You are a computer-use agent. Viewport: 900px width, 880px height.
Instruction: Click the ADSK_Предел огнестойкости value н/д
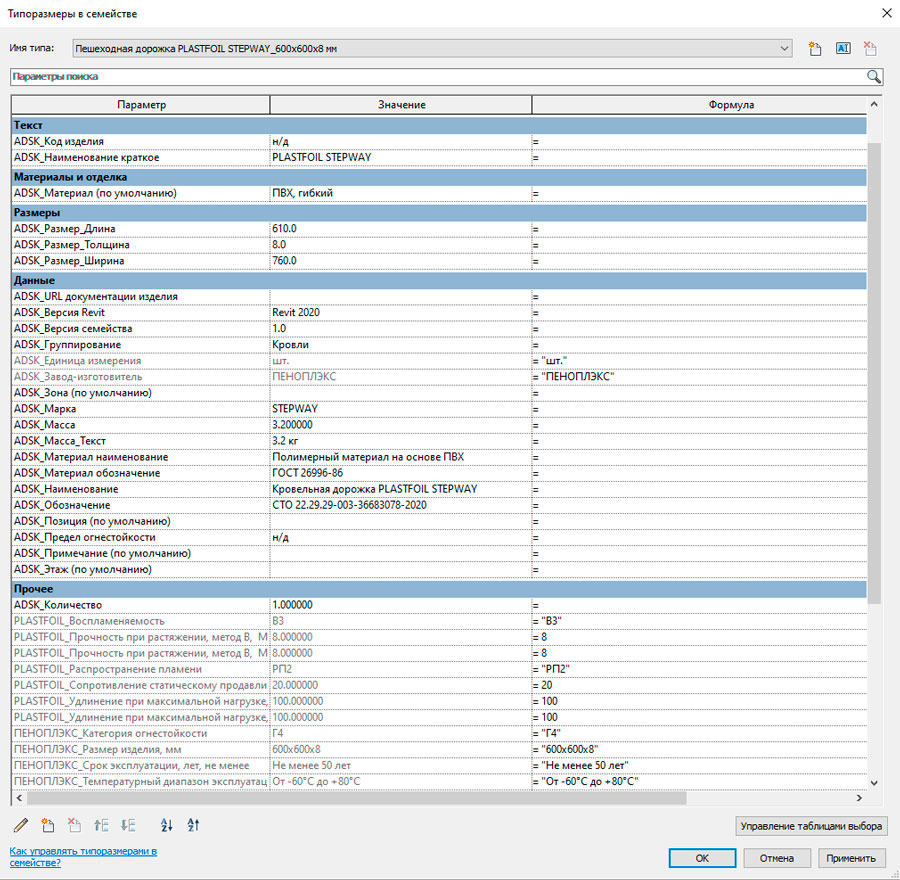tap(280, 538)
